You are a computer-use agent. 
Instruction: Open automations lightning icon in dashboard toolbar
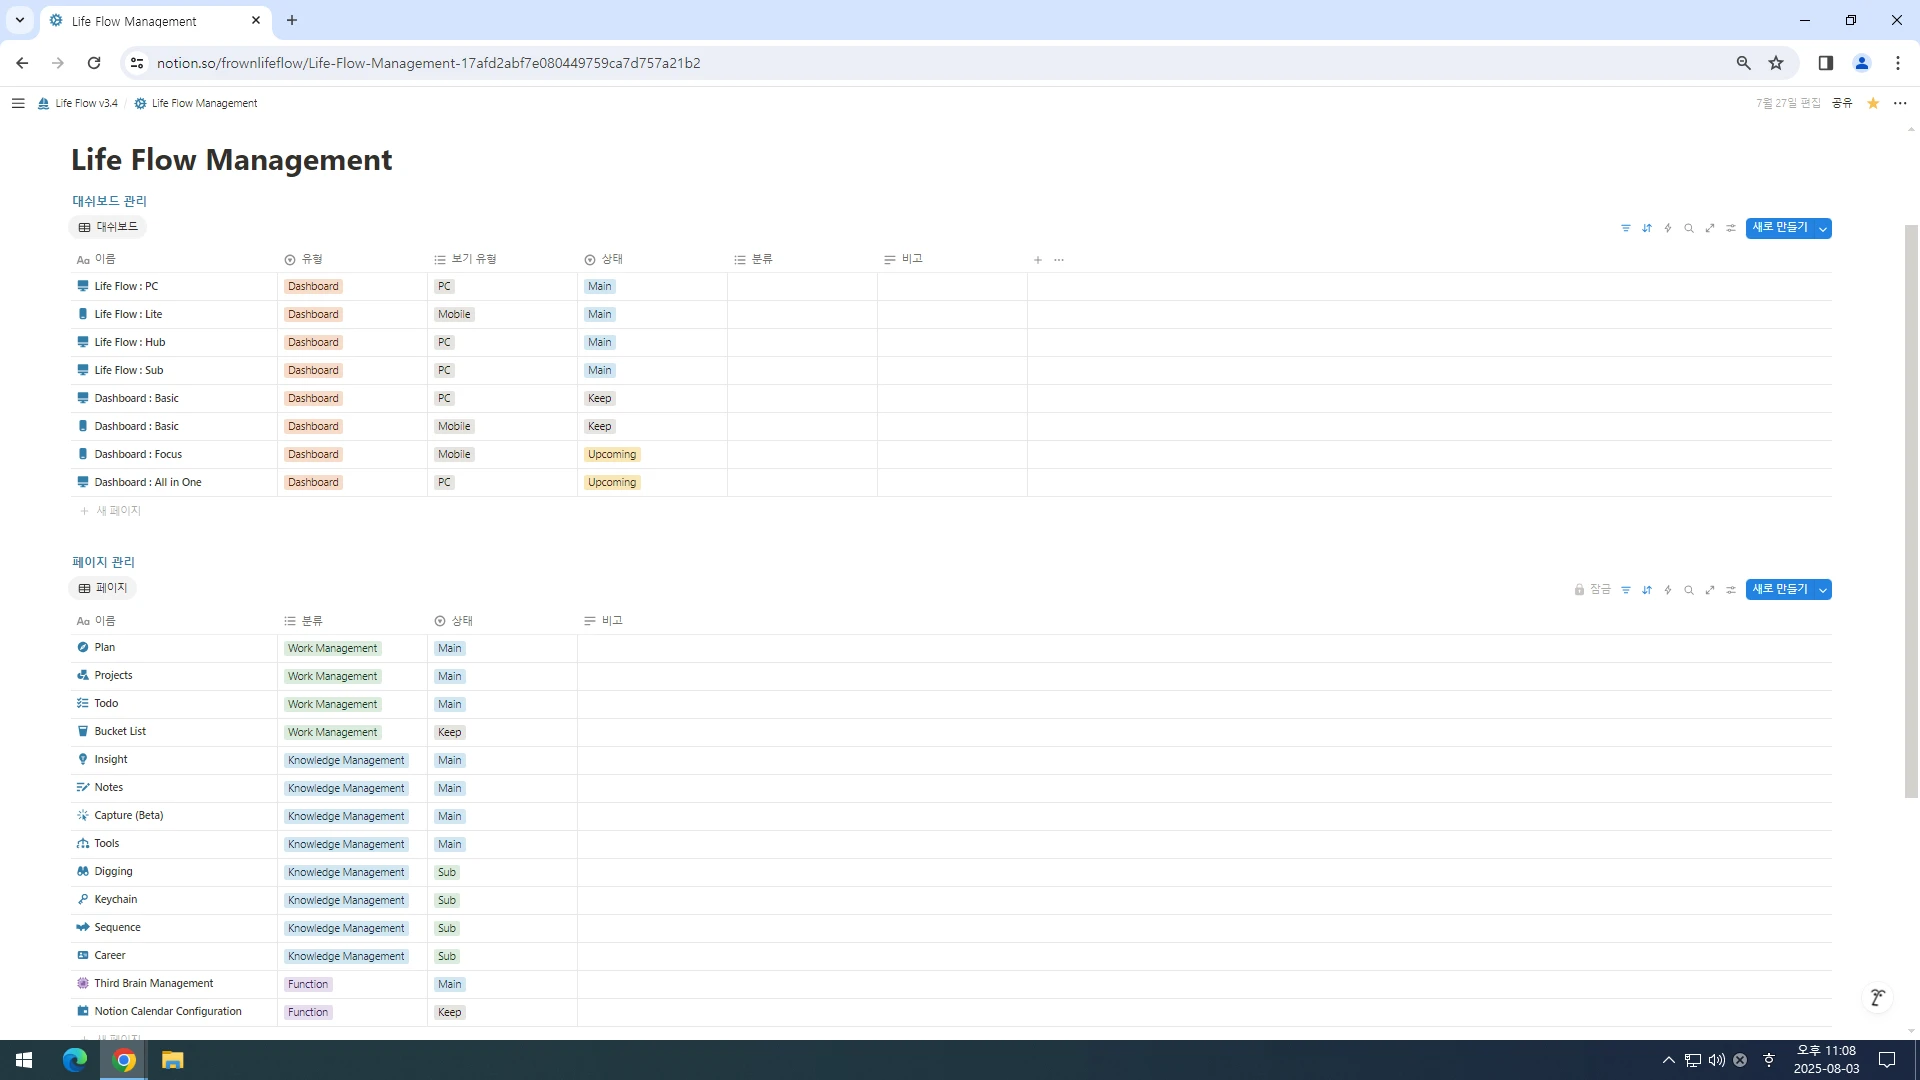click(x=1668, y=228)
